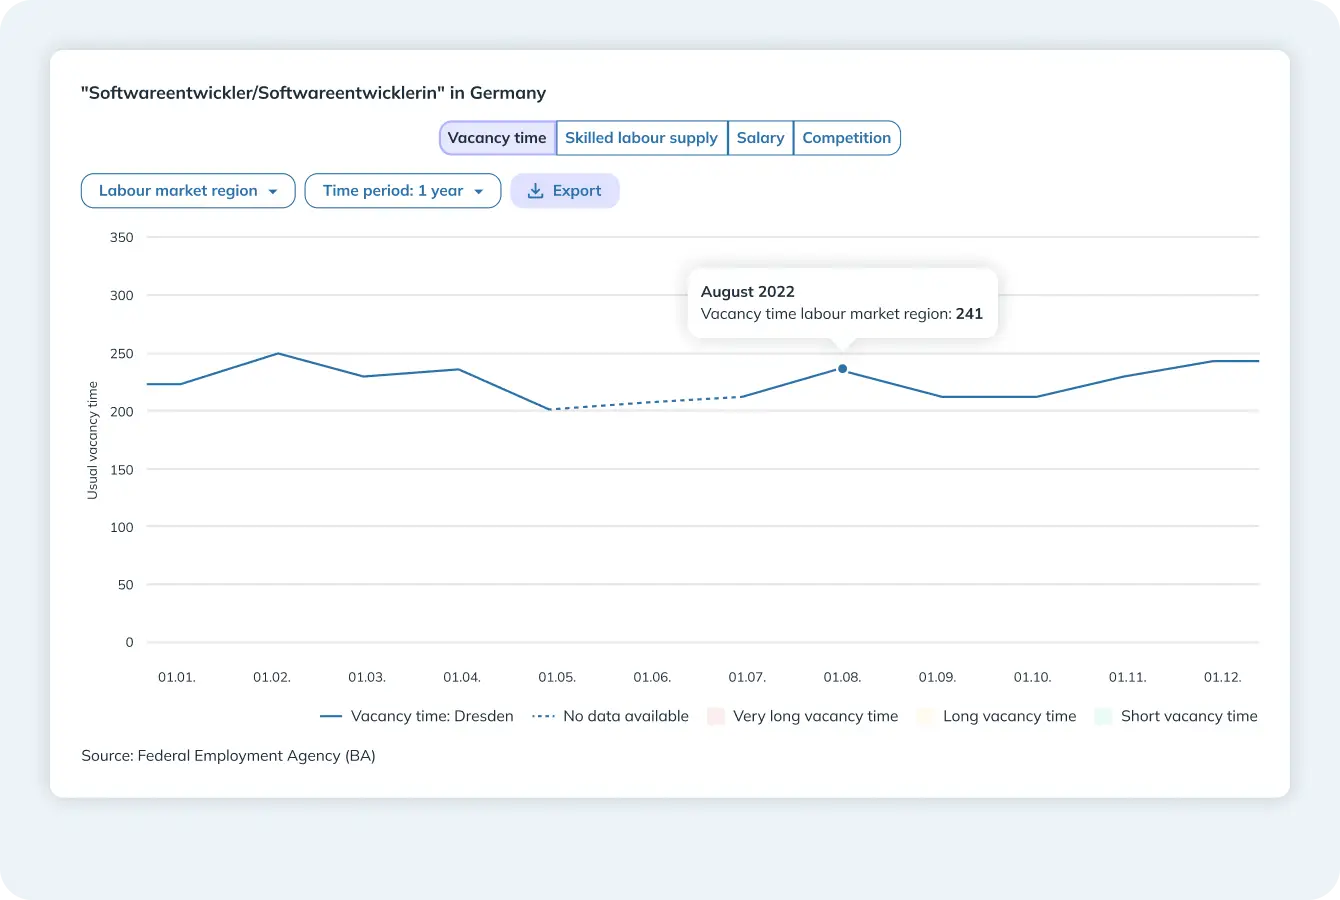Switch to the Skilled labour supply tab
The width and height of the screenshot is (1340, 900).
tap(641, 138)
